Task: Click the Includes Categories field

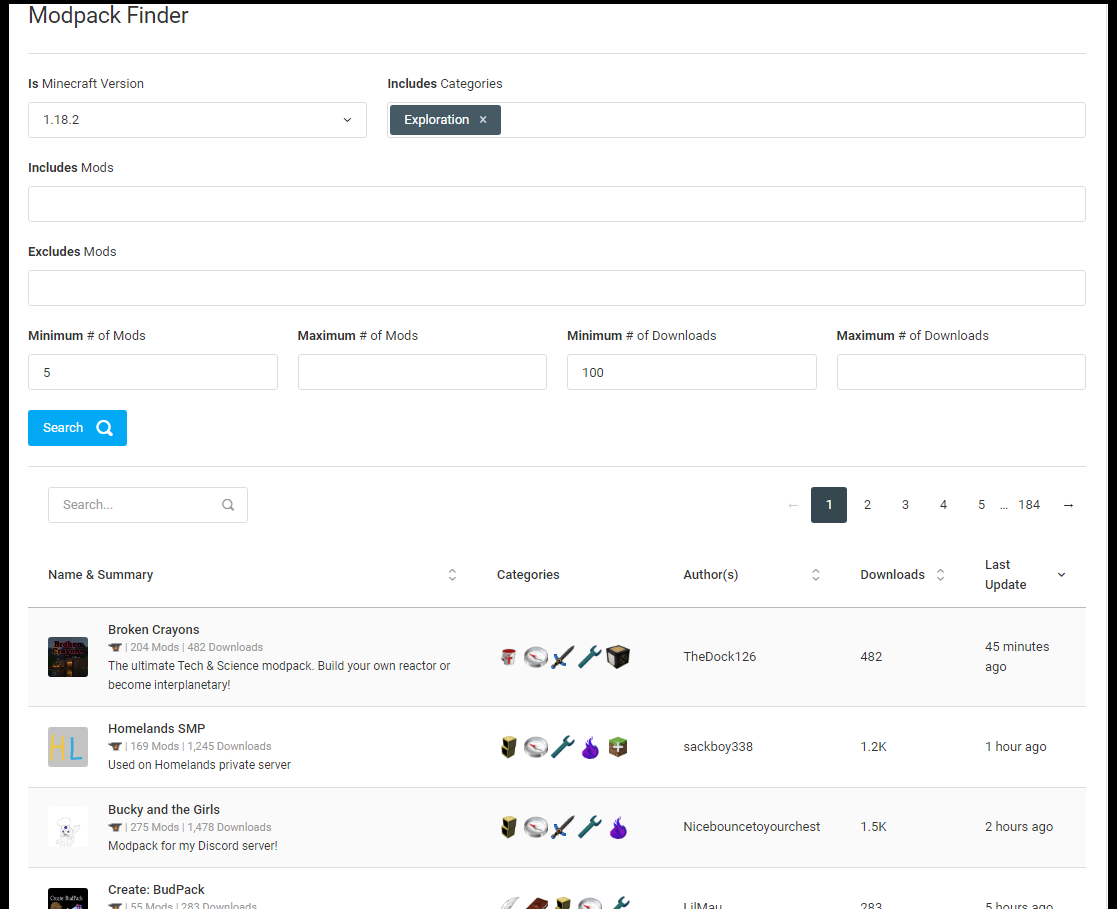Action: (736, 120)
